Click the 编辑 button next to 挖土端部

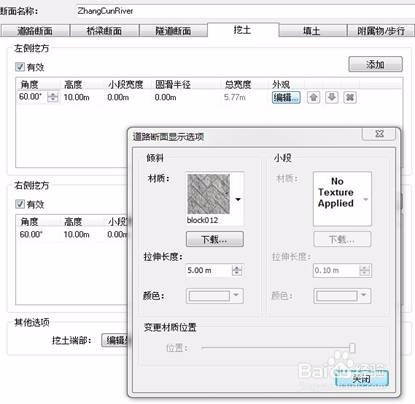(x=116, y=340)
